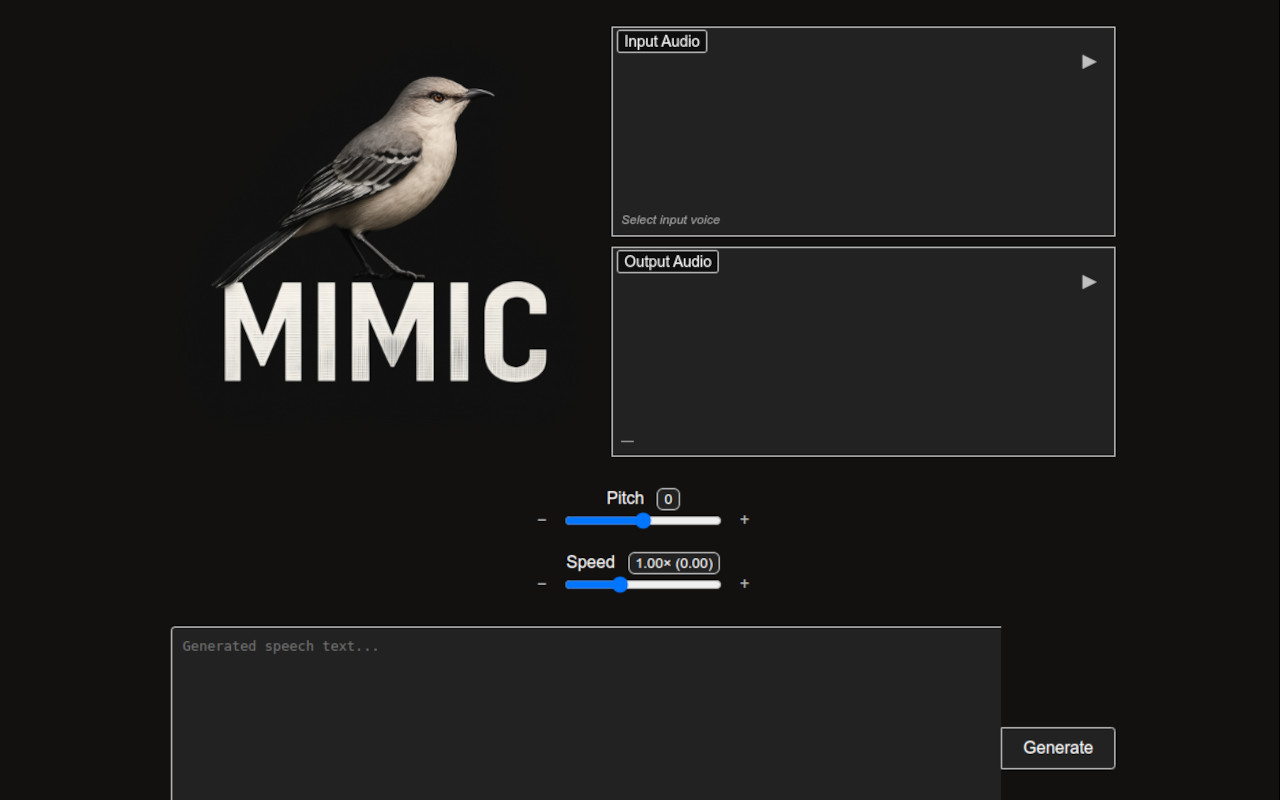Viewport: 1280px width, 800px height.
Task: Click the Speed slider handle
Action: [621, 584]
